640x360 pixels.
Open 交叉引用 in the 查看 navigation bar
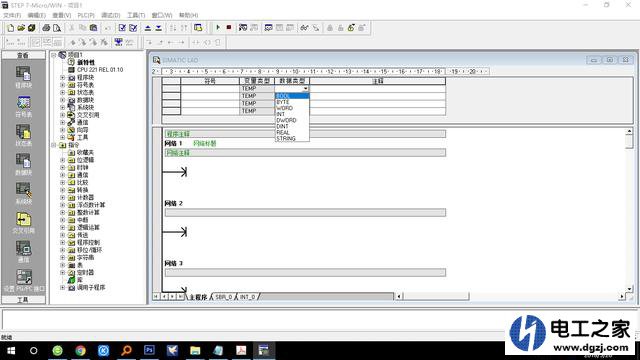click(x=23, y=223)
